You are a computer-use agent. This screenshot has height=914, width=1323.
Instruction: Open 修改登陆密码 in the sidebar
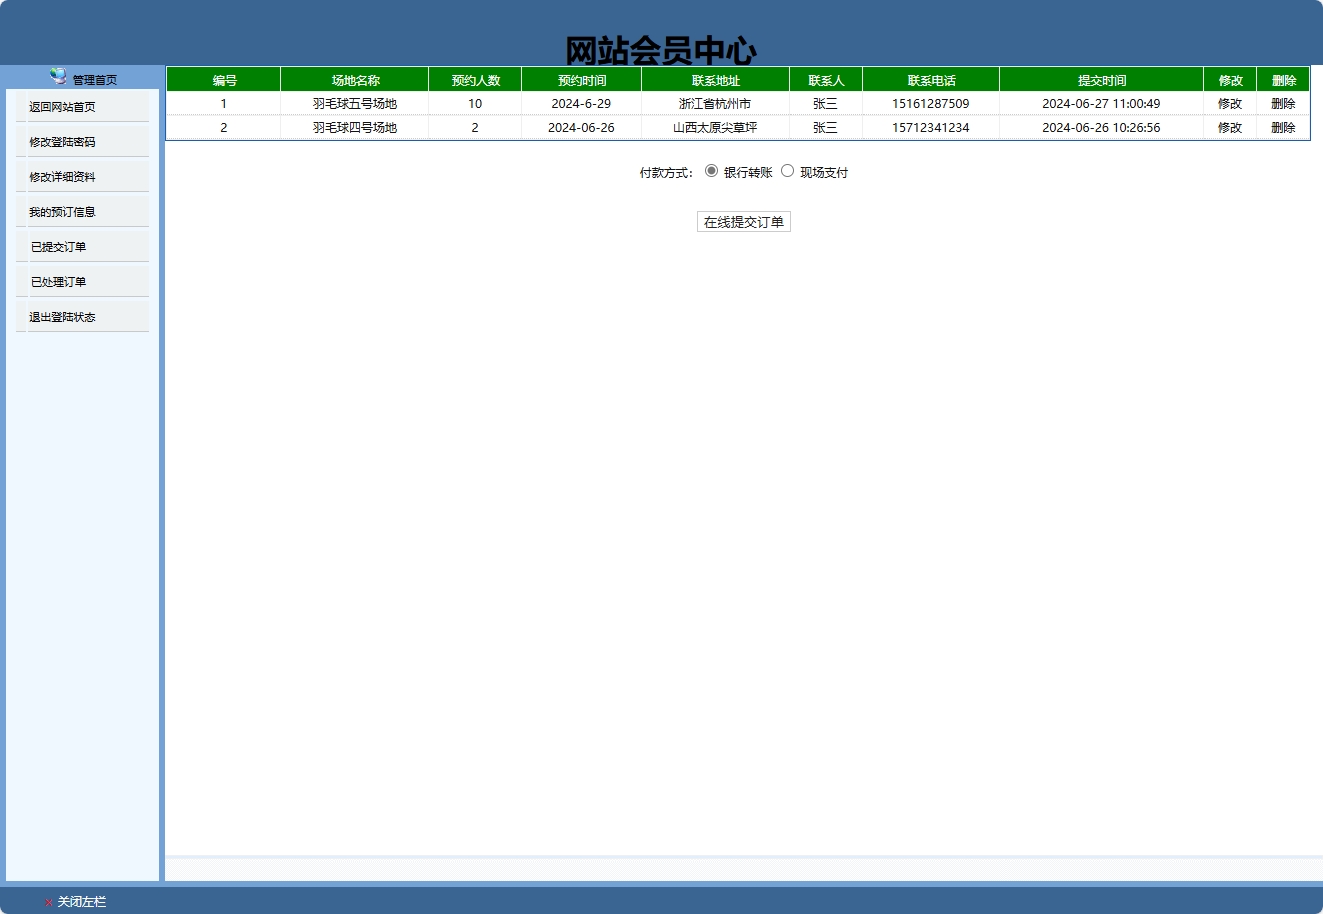[x=62, y=141]
